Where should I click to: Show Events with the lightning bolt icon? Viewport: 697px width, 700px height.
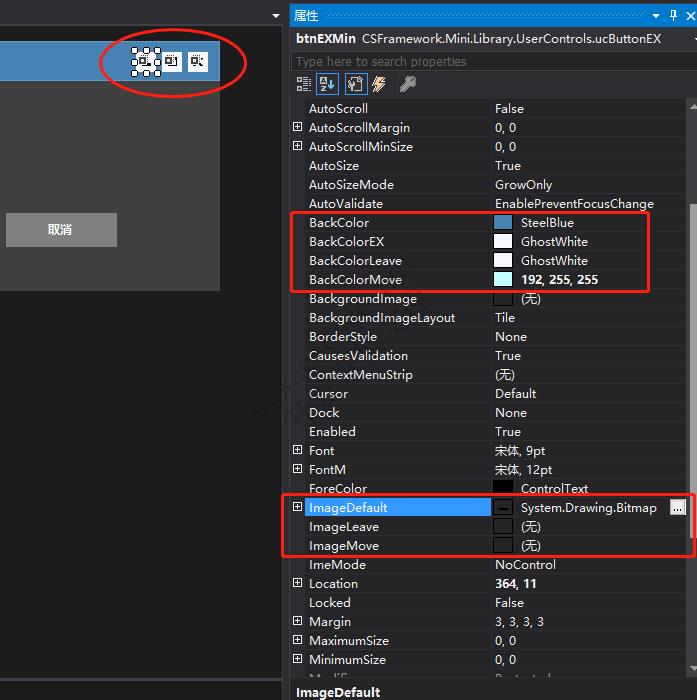click(380, 85)
